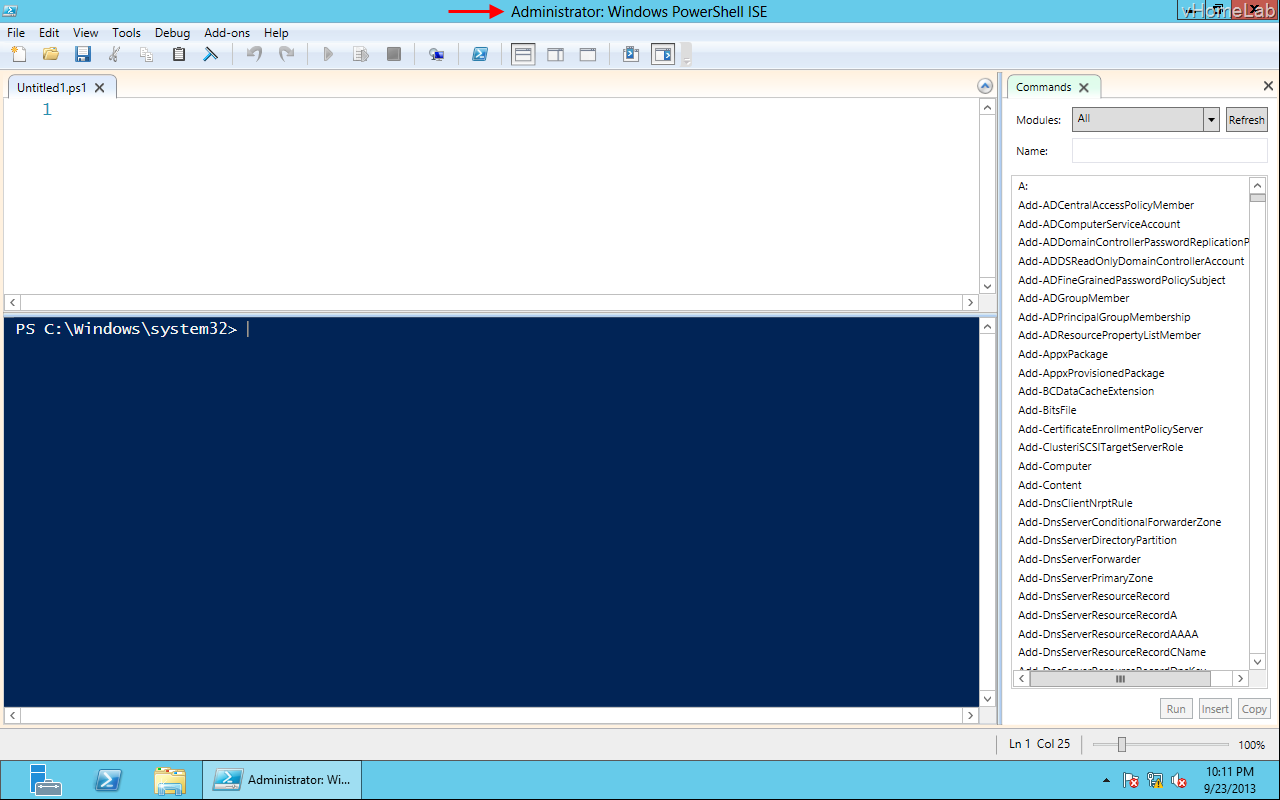This screenshot has height=800, width=1280.
Task: Click the Refresh button in Commands pane
Action: [x=1246, y=120]
